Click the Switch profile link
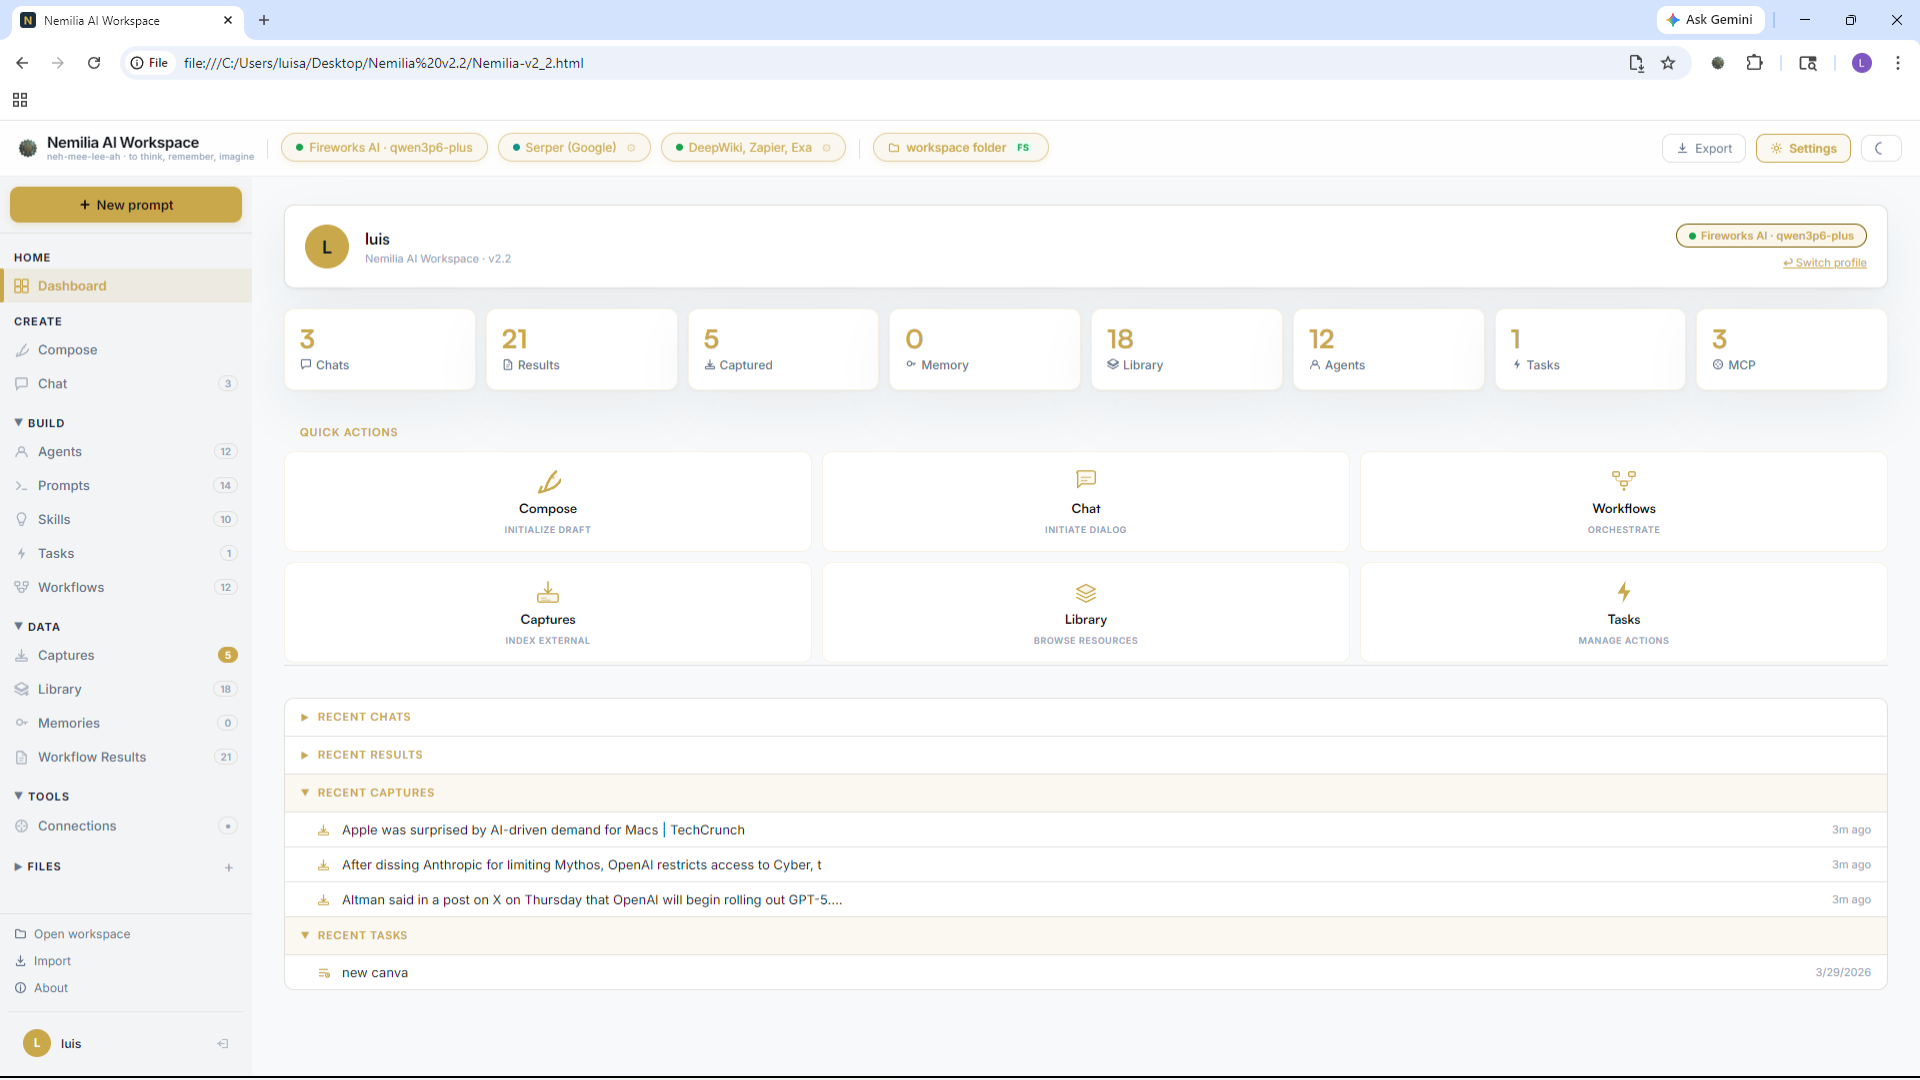The image size is (1920, 1080). pyautogui.click(x=1825, y=263)
